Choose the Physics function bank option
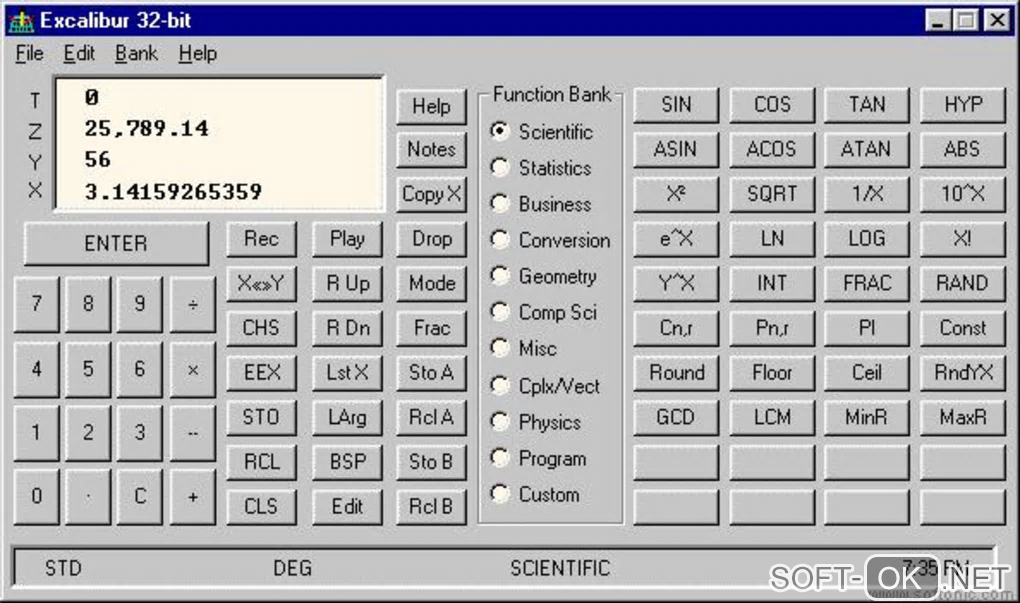Viewport: 1020px width, 603px height. point(536,422)
